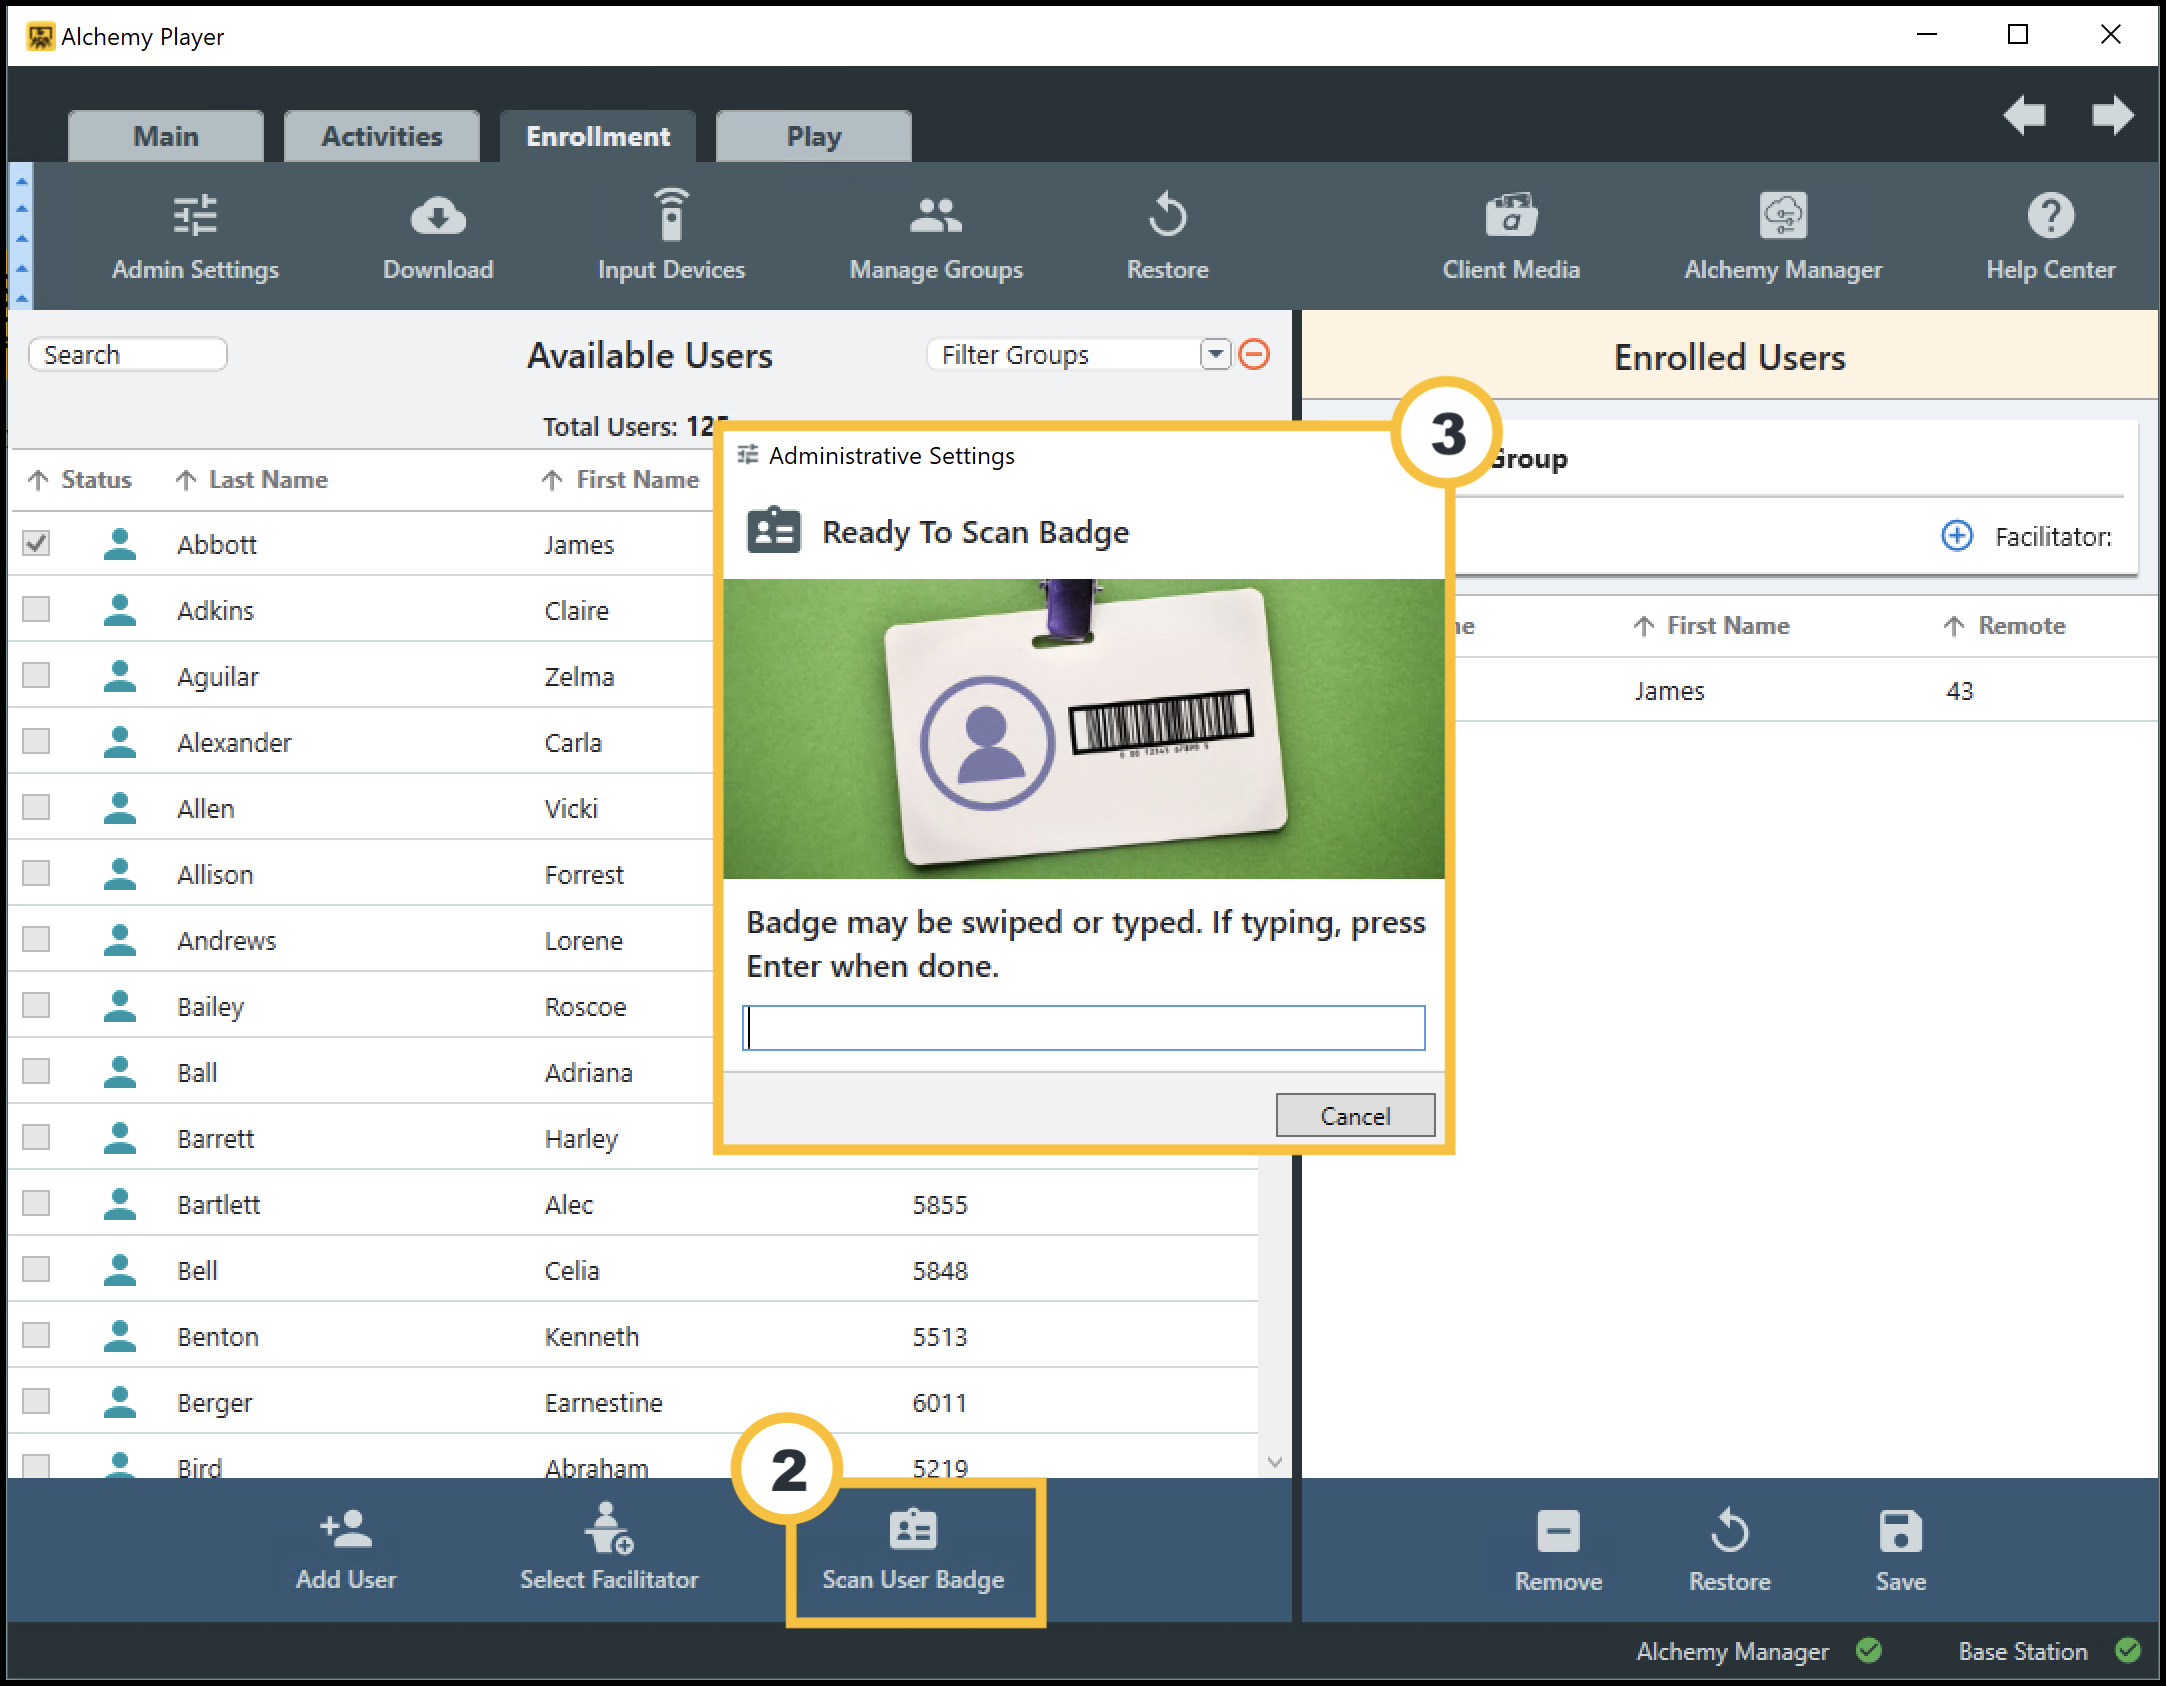Open the Help Center

[2050, 237]
